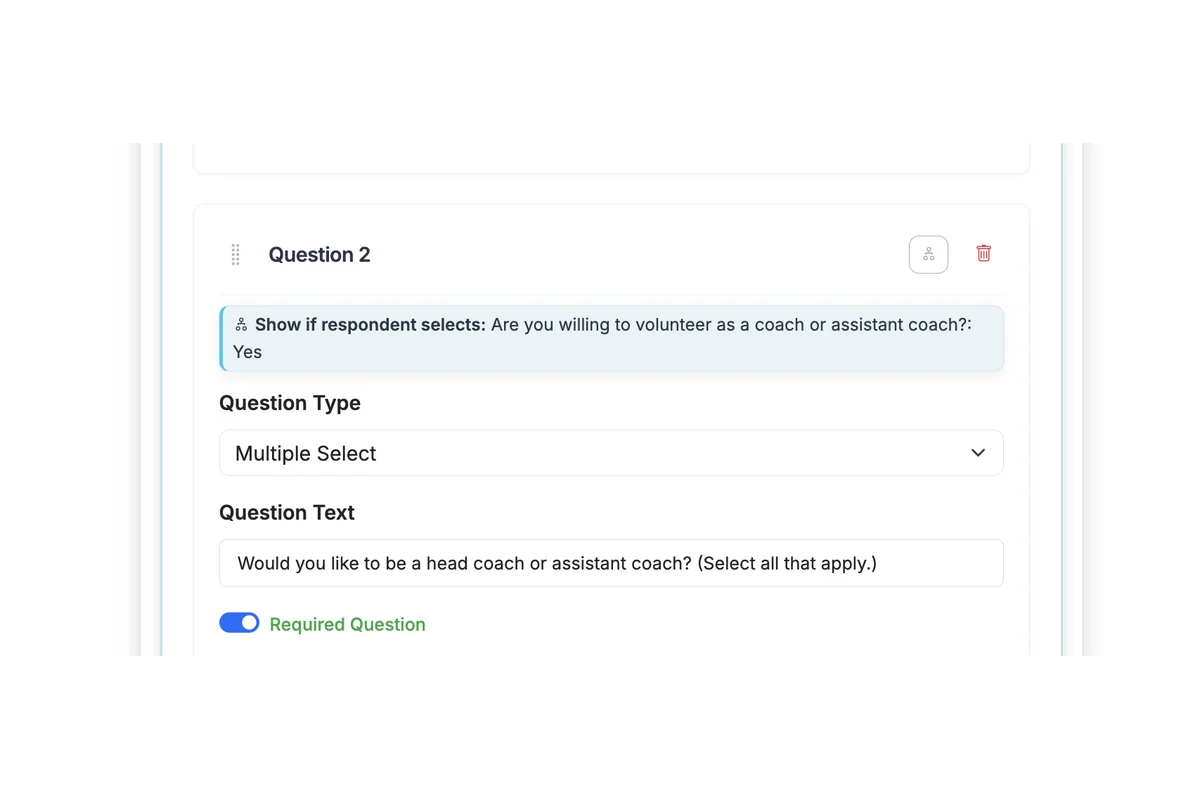Viewport: 1200px width, 800px height.
Task: Select the Question 2 heading
Action: pyautogui.click(x=319, y=254)
